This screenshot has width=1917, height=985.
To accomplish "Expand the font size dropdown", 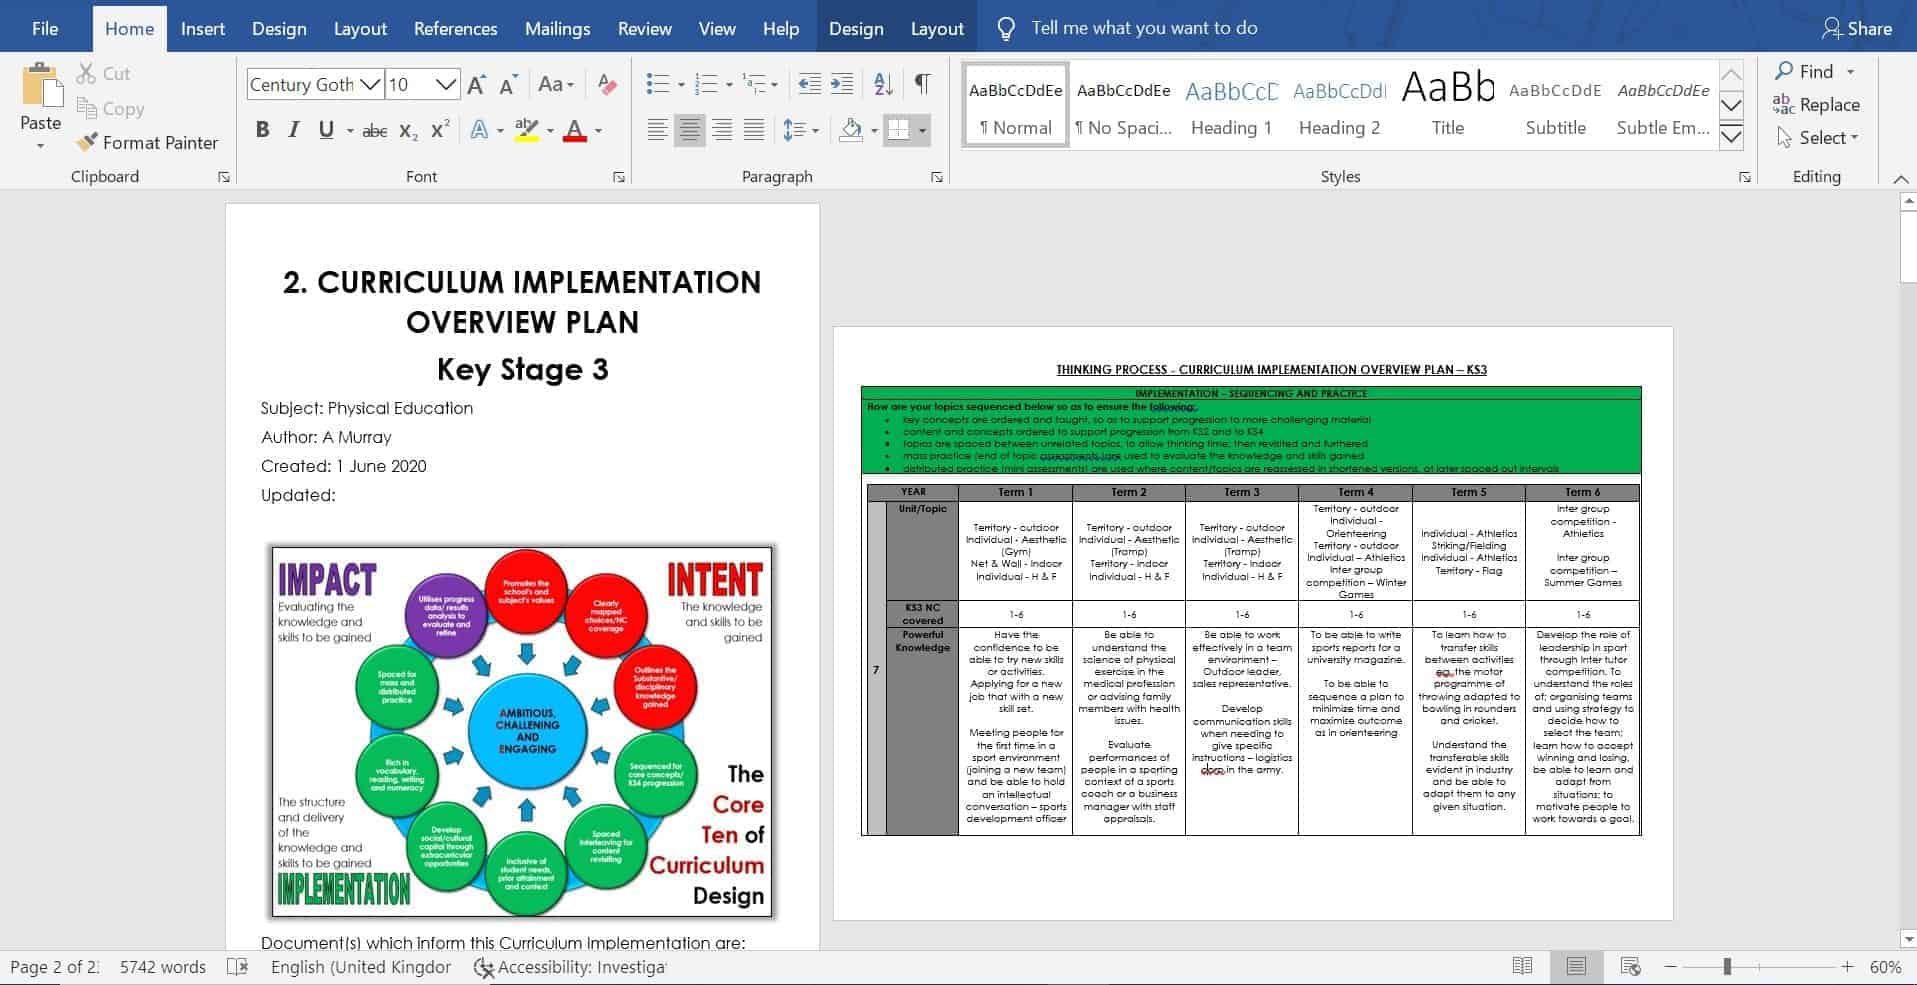I will pyautogui.click(x=446, y=85).
